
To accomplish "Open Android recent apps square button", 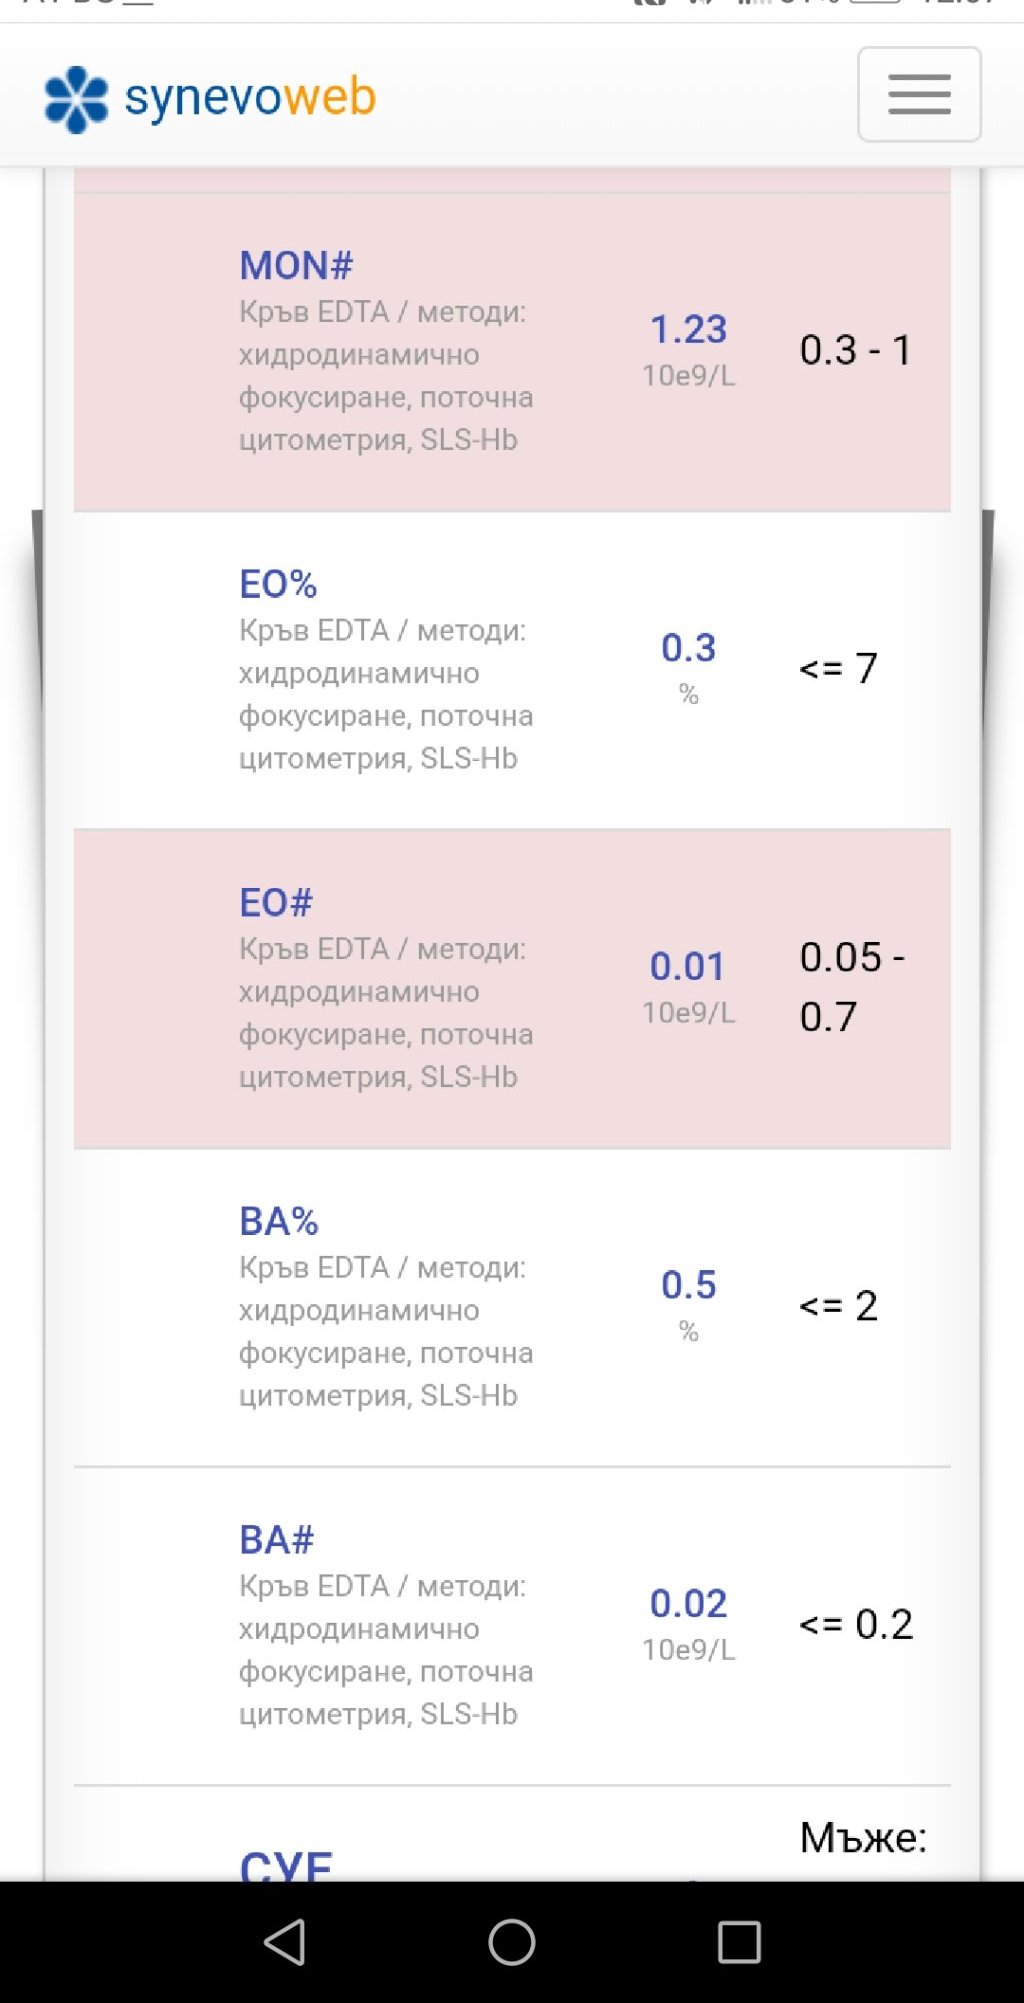I will tap(739, 1942).
